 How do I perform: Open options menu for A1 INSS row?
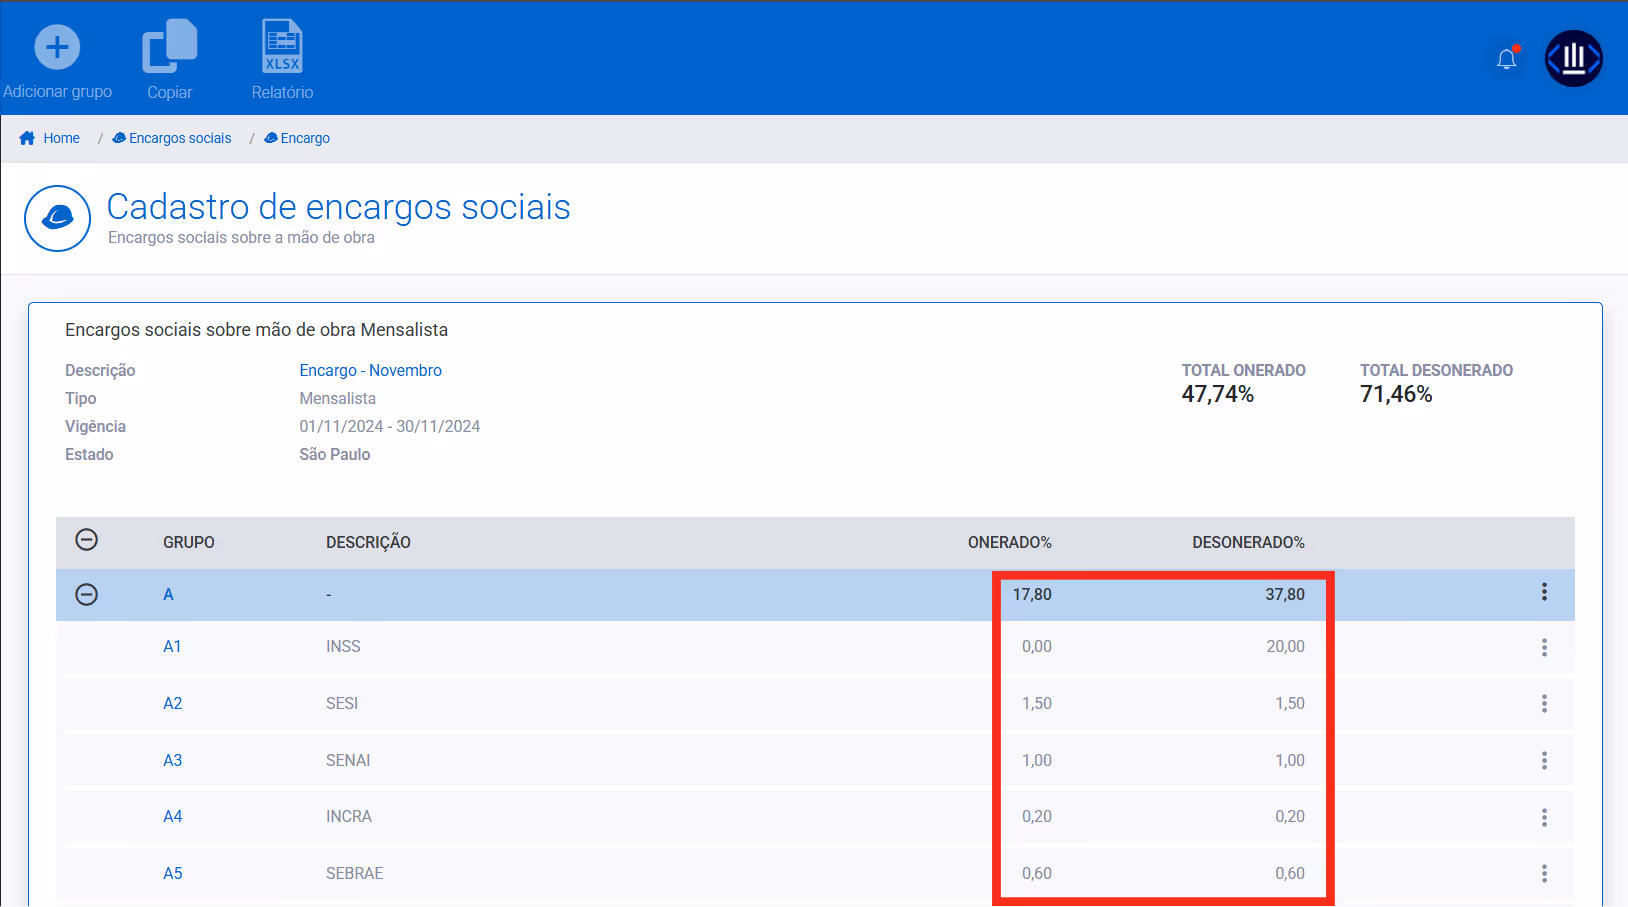(x=1544, y=647)
